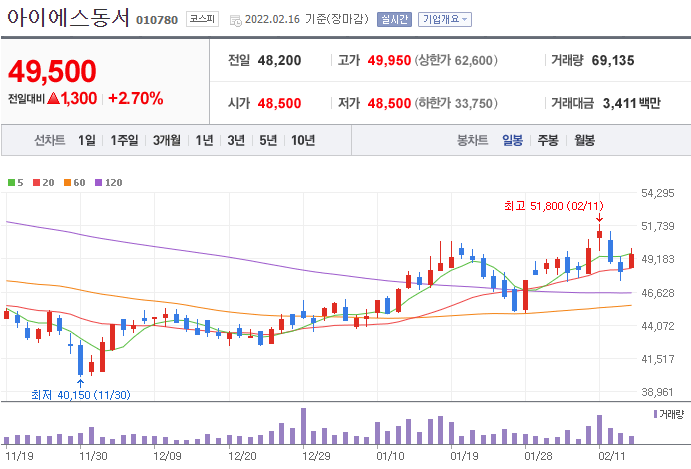Select the 5년 line chart tab
The width and height of the screenshot is (691, 469).
click(x=268, y=140)
